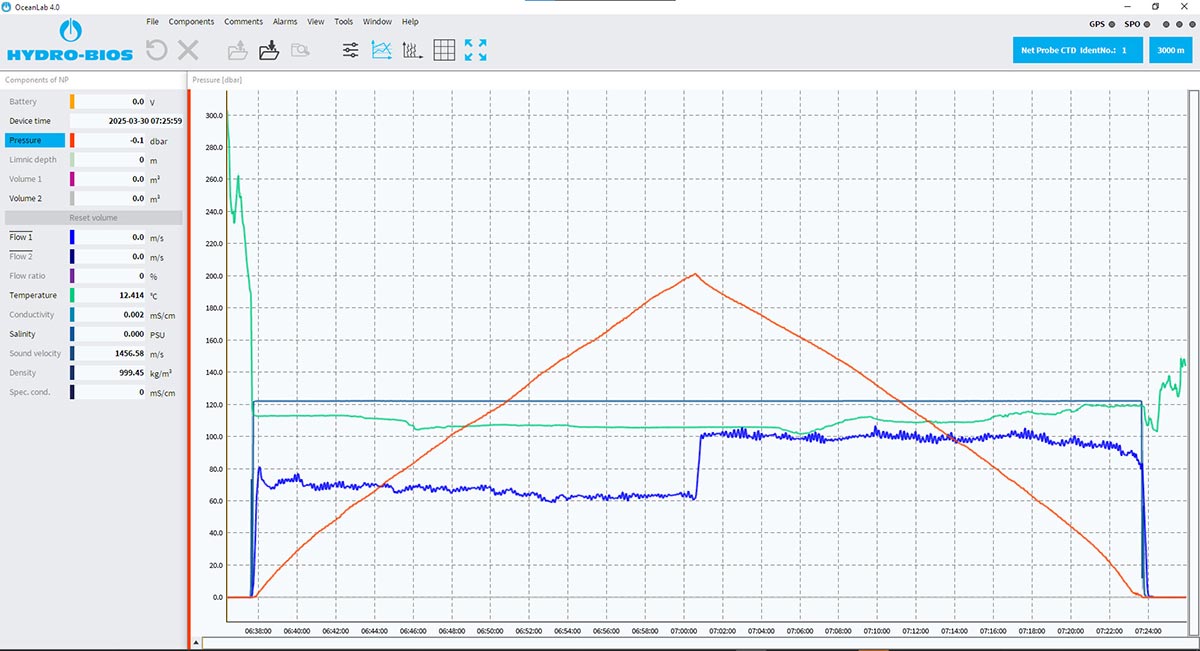Click the Net Probe CTD IdentNo button
The image size is (1200, 651).
click(1077, 49)
